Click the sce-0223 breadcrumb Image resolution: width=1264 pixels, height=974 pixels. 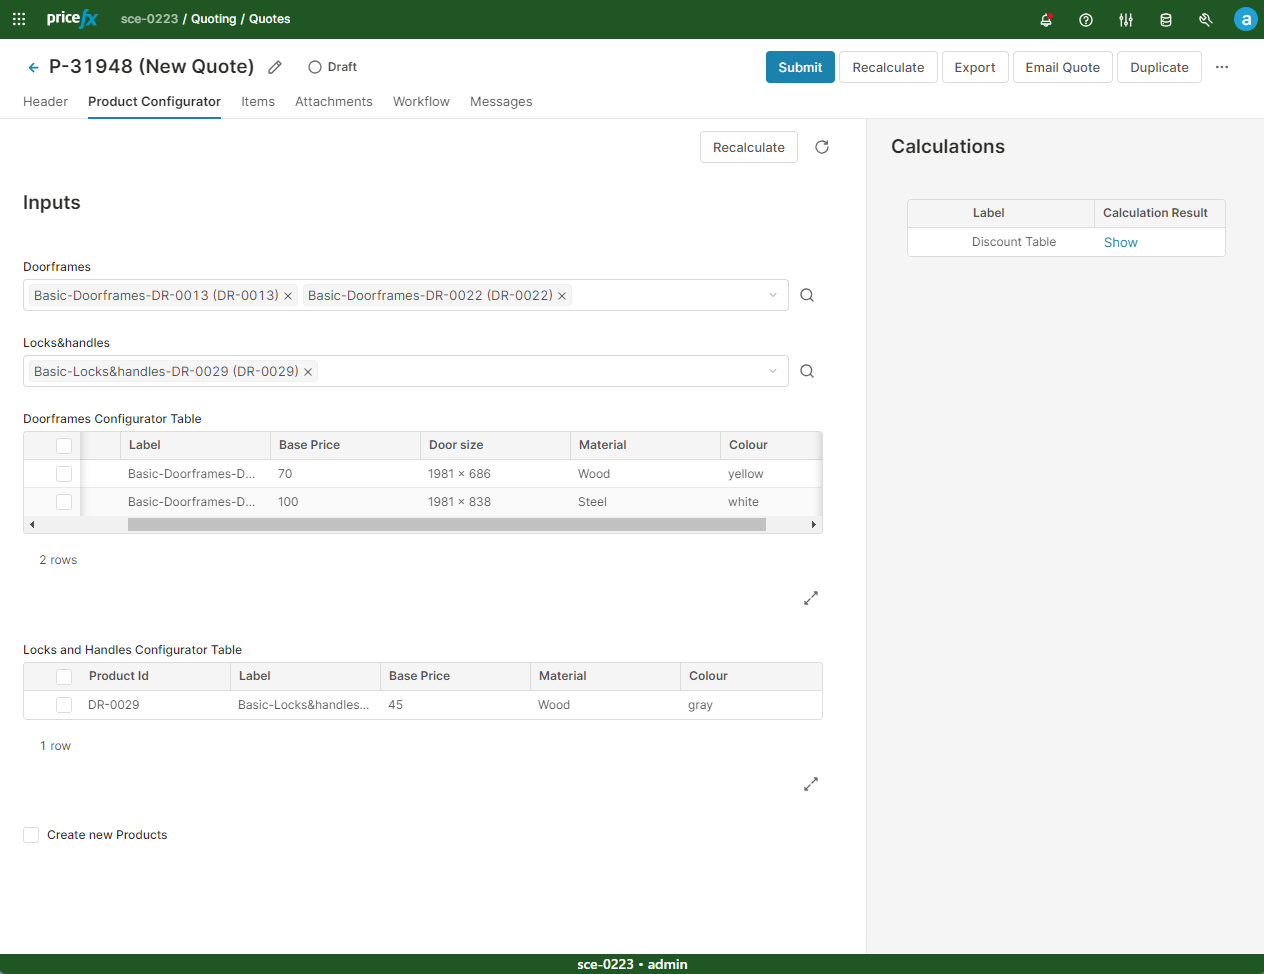tap(149, 19)
